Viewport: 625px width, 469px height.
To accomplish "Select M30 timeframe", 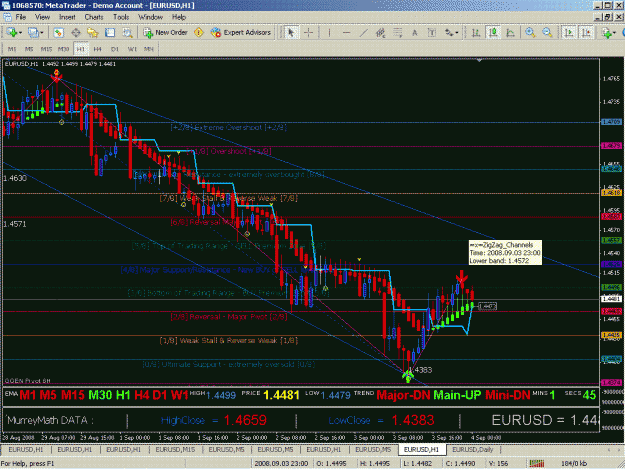I will (63, 49).
